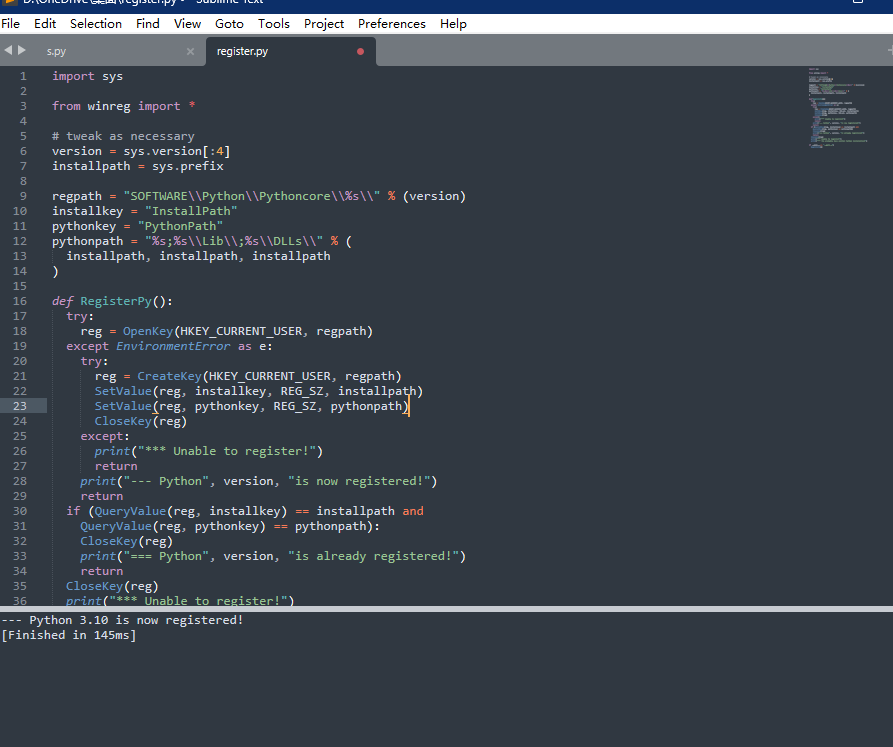Switch to the s.py tab
893x747 pixels.
57,50
